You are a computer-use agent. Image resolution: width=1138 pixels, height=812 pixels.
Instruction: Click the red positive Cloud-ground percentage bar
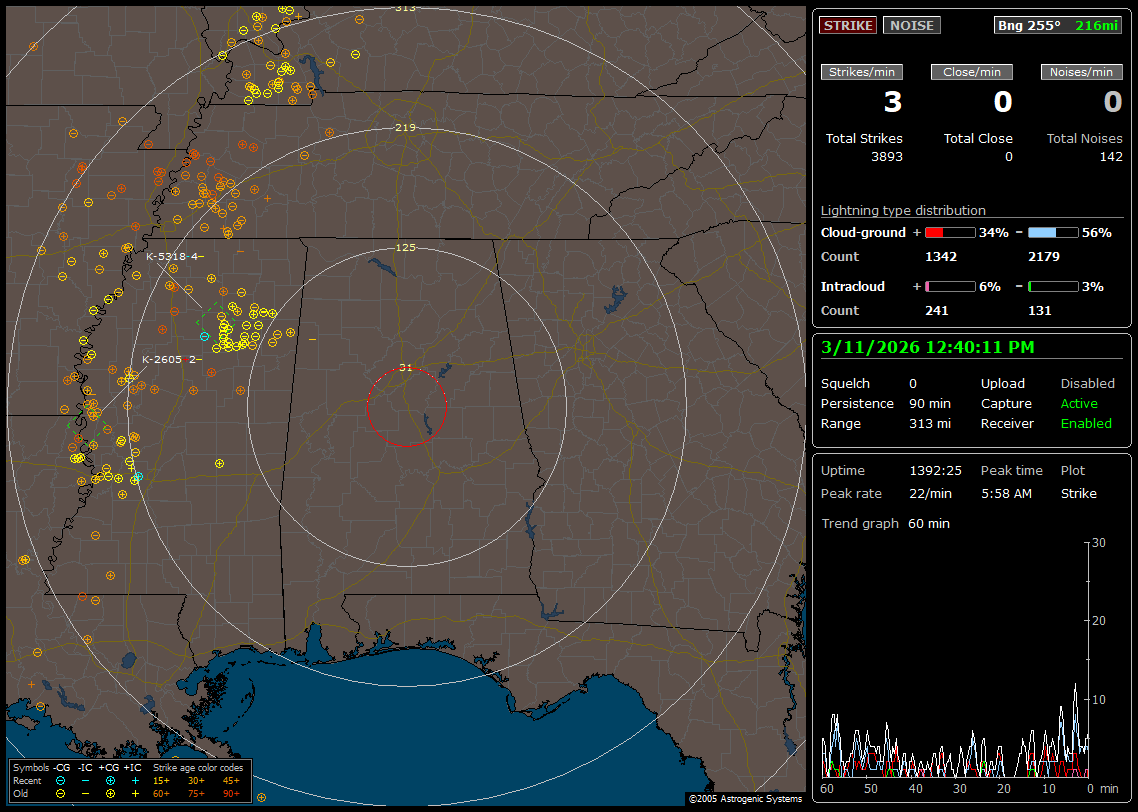(x=949, y=233)
